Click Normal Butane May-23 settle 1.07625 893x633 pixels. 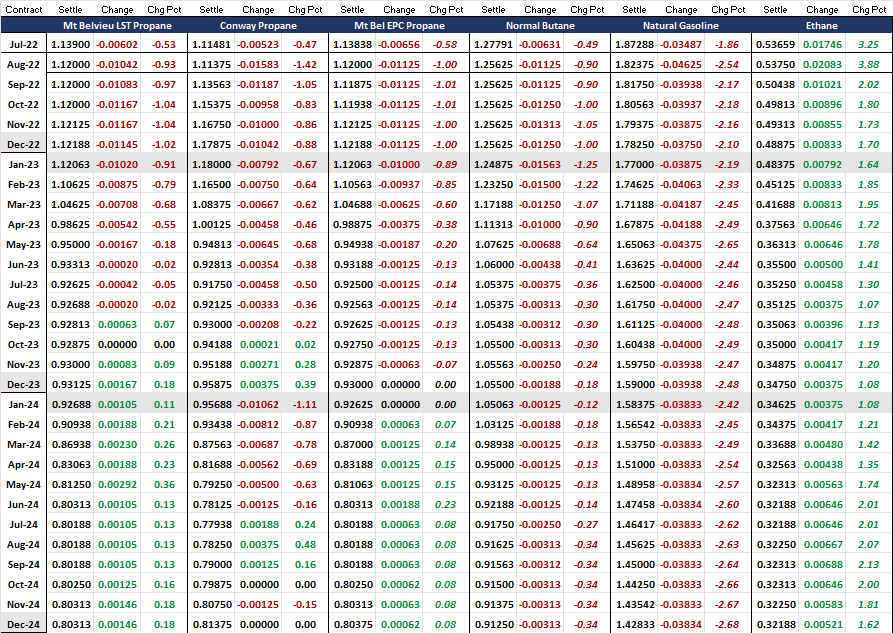[493, 244]
